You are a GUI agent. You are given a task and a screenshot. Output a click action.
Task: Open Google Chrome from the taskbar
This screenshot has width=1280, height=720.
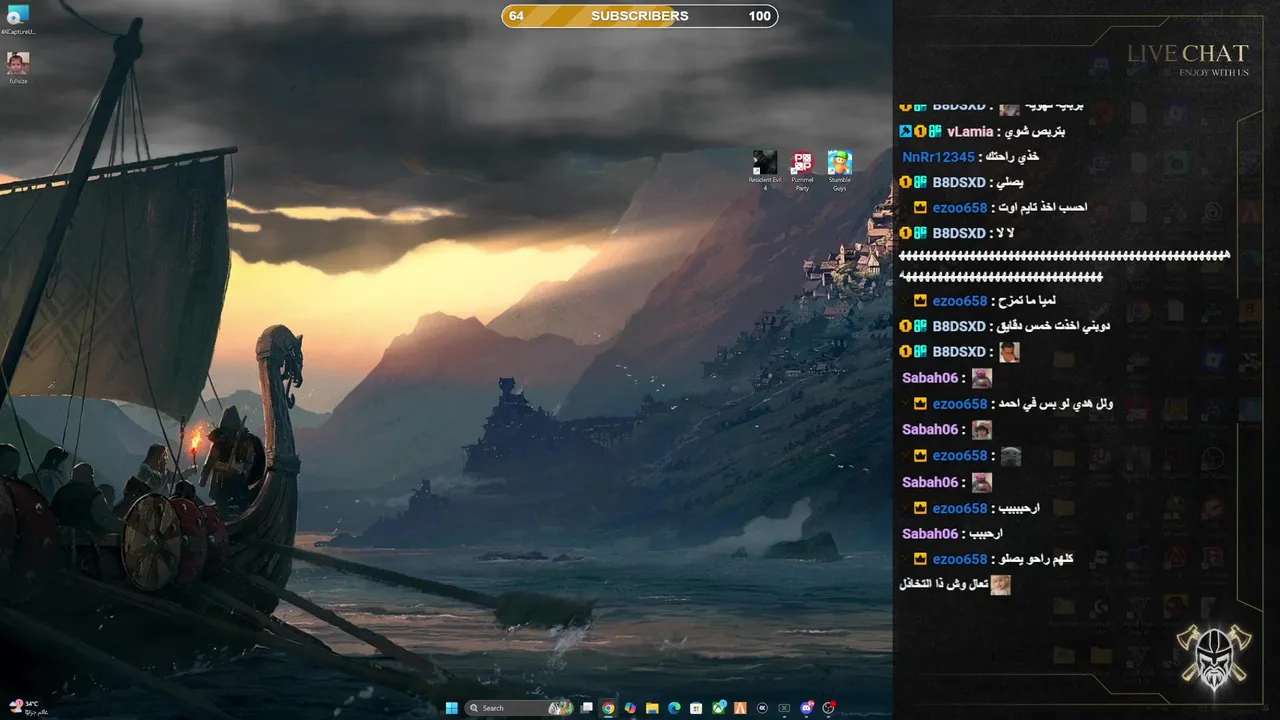click(608, 708)
